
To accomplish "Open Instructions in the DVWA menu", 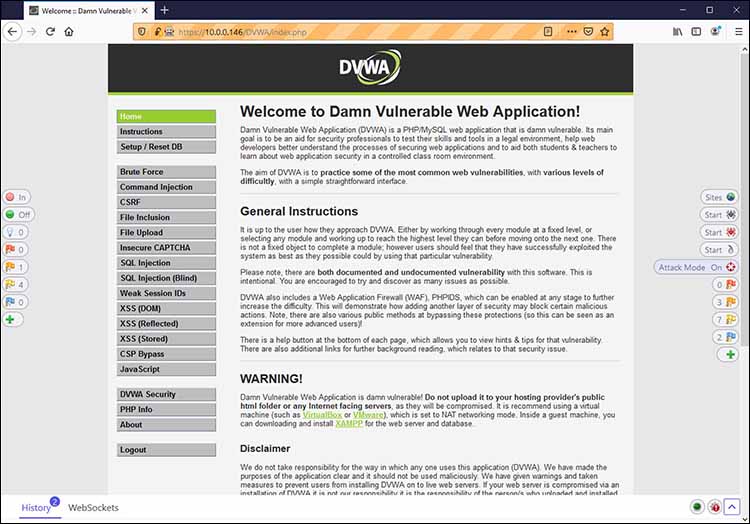I will (x=166, y=131).
